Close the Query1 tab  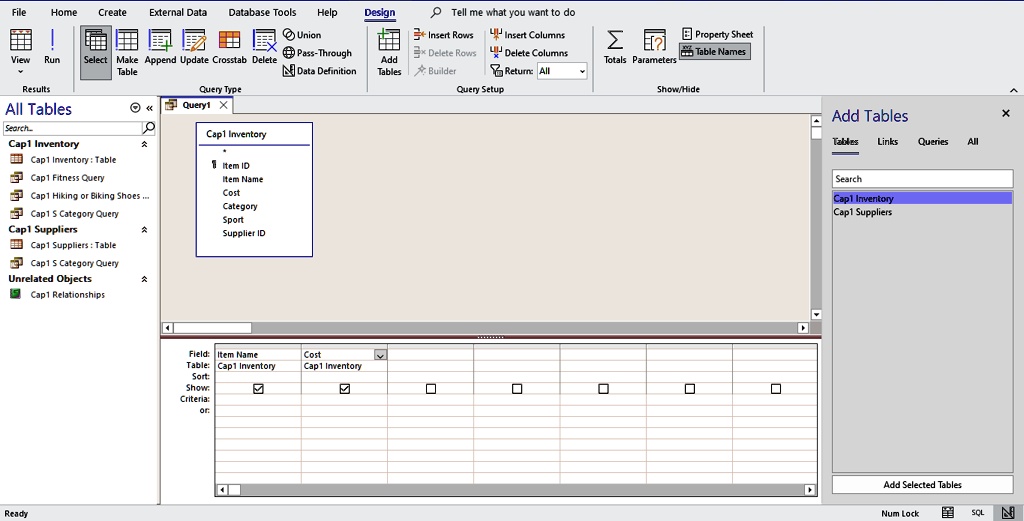tap(223, 104)
